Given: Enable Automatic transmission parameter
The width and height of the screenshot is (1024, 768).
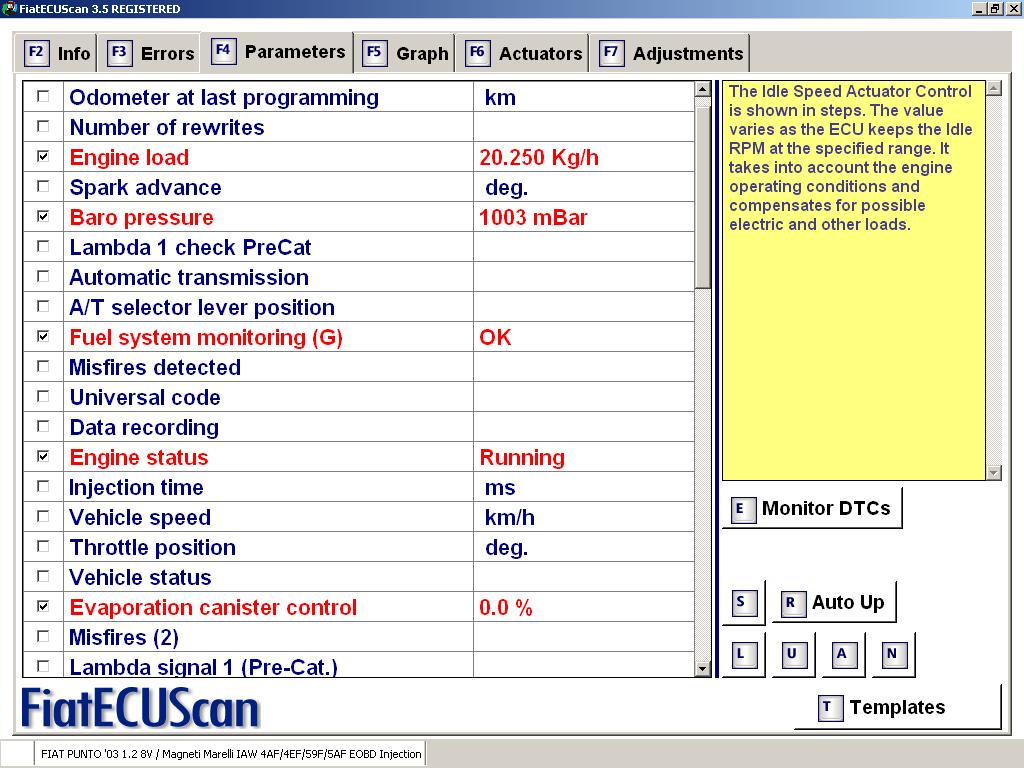Looking at the screenshot, I should click(x=43, y=277).
